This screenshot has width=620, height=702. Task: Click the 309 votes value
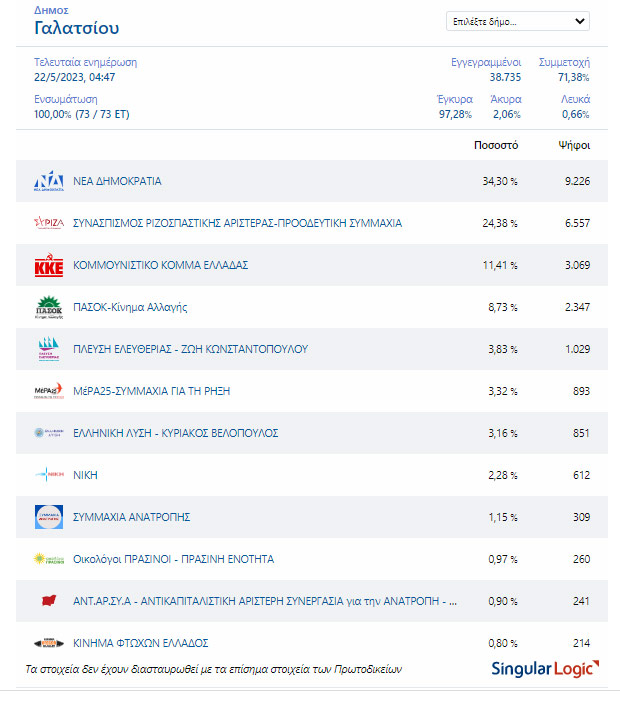[x=582, y=517]
